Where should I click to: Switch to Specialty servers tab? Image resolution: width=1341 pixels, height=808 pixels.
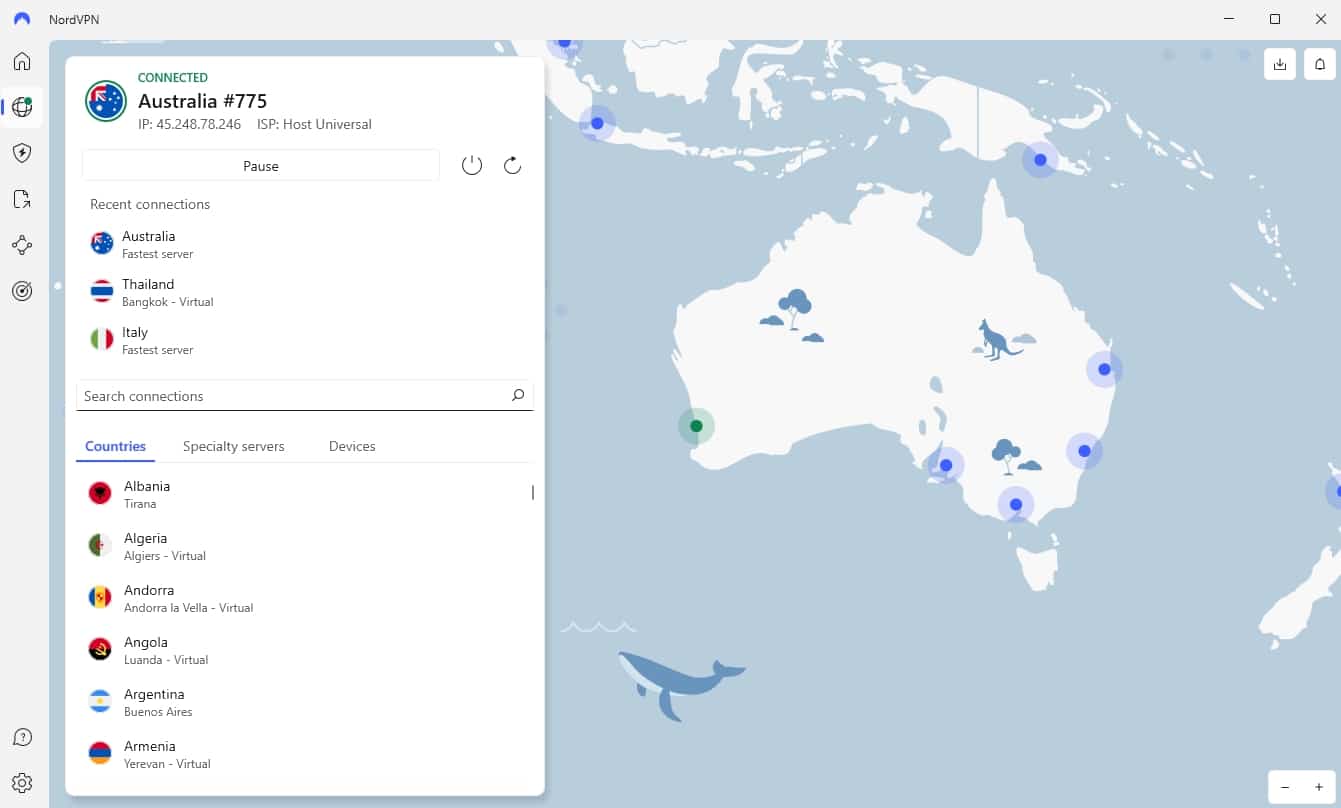(x=234, y=446)
